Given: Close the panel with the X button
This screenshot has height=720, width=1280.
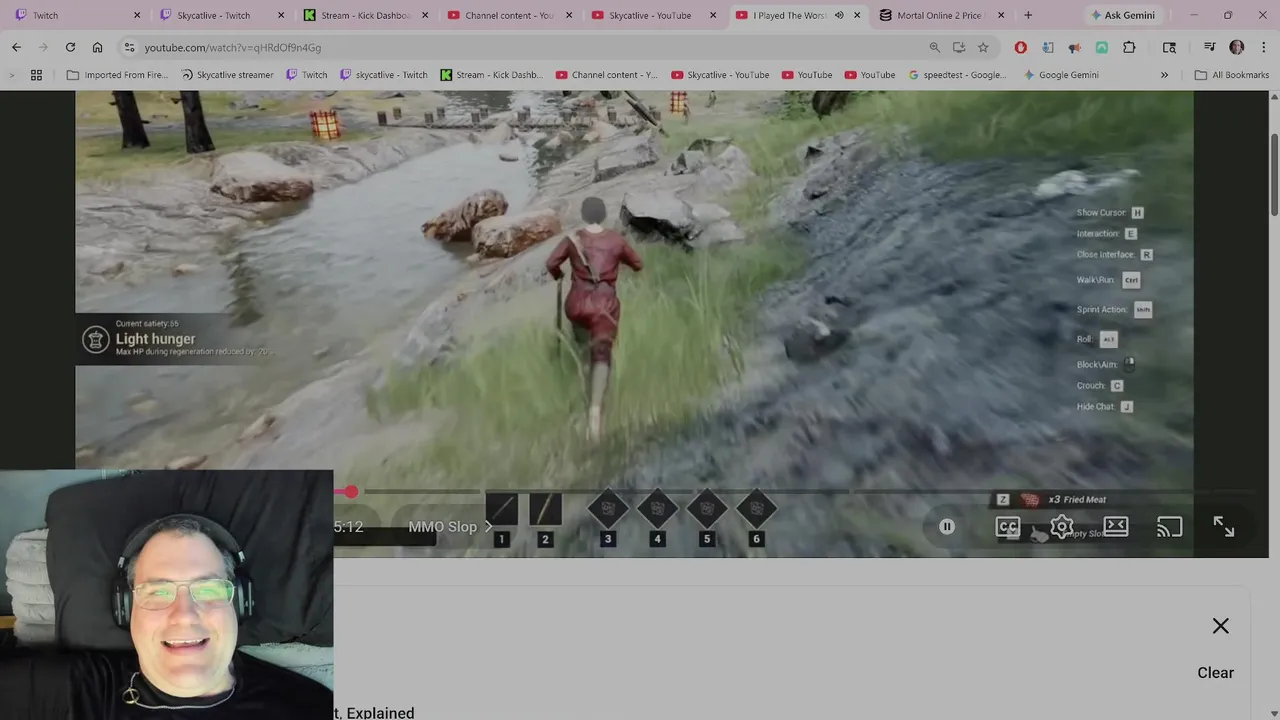Looking at the screenshot, I should [1221, 626].
